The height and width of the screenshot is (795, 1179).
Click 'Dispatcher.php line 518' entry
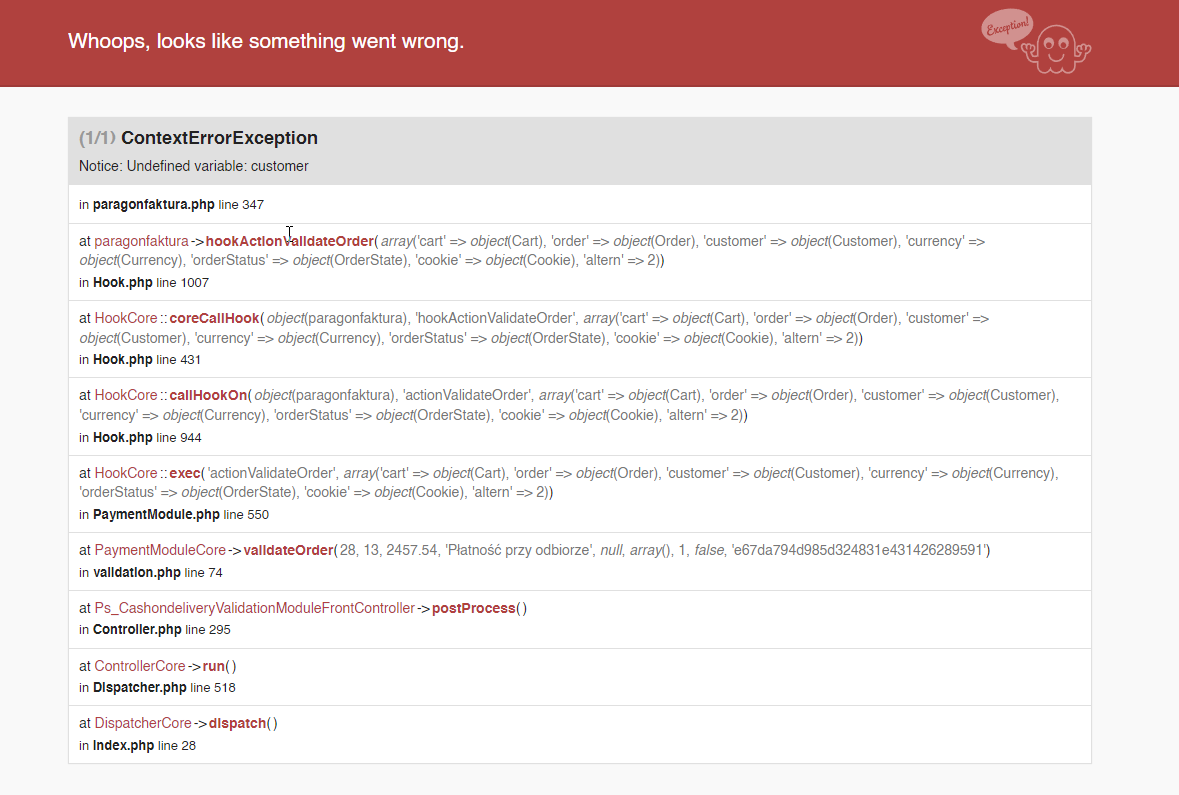157,687
